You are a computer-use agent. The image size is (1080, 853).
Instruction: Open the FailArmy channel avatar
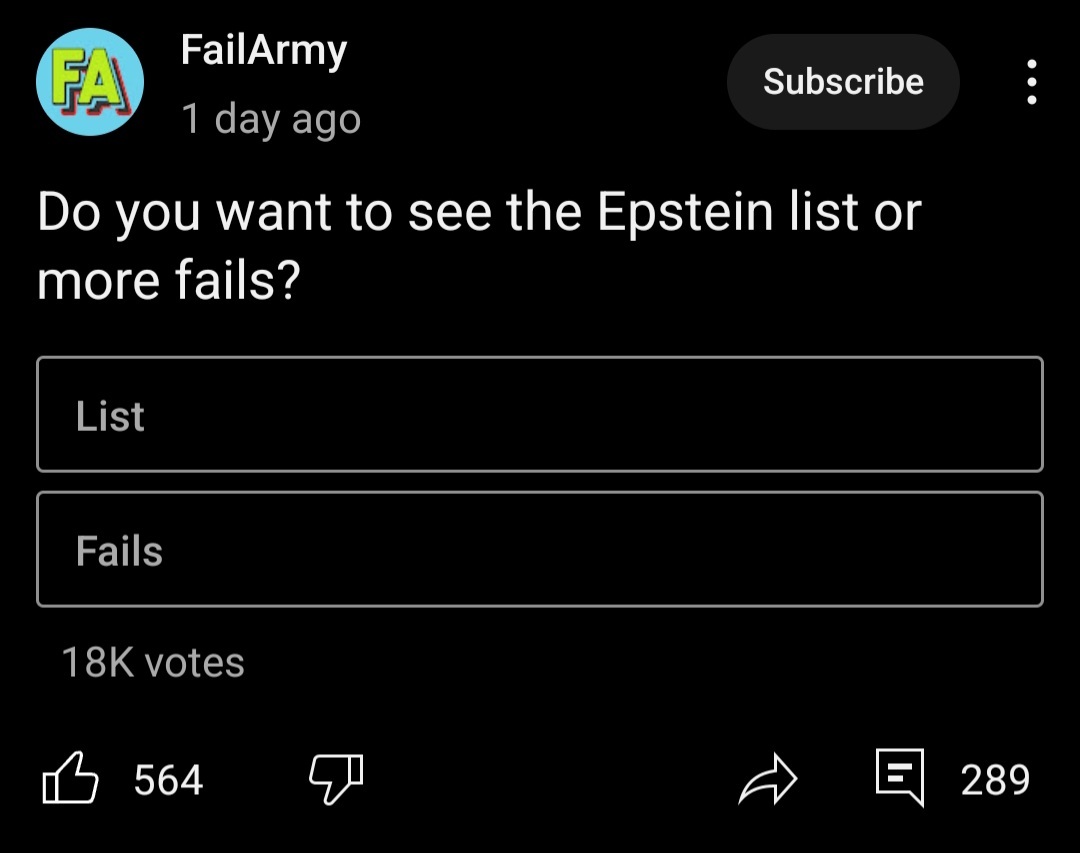[x=90, y=82]
